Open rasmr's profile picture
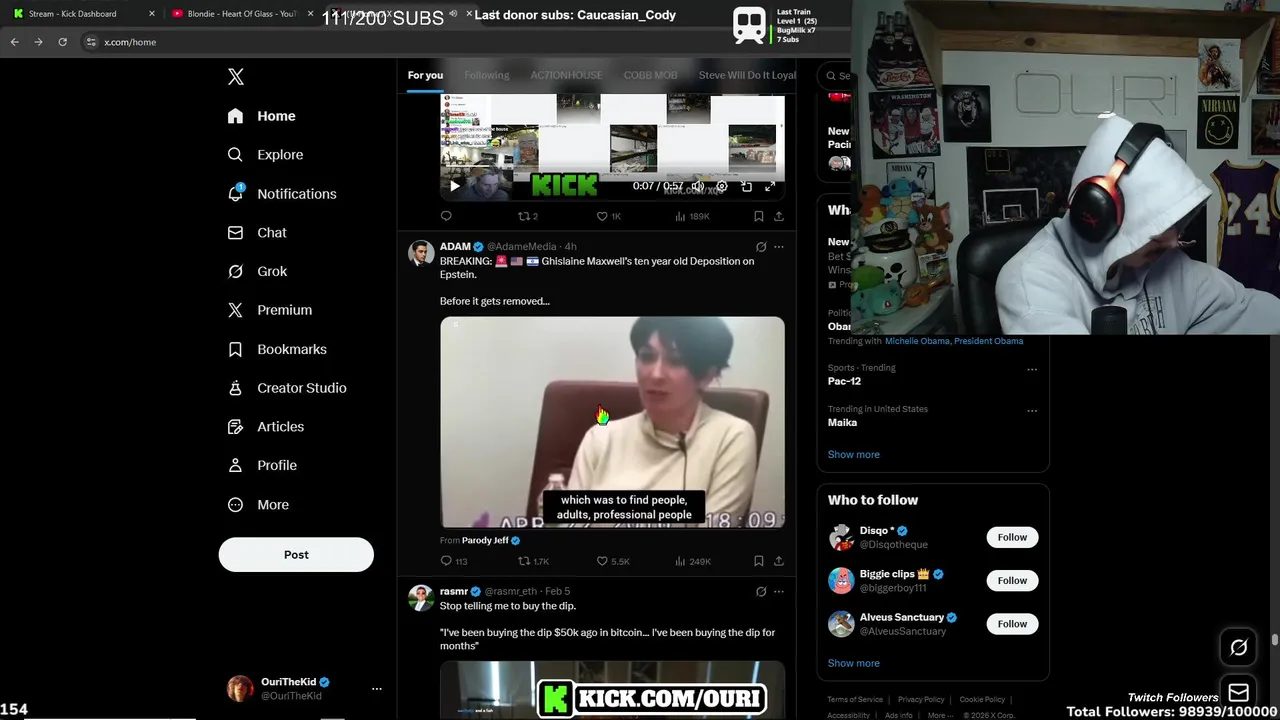This screenshot has height=720, width=1280. [x=421, y=598]
